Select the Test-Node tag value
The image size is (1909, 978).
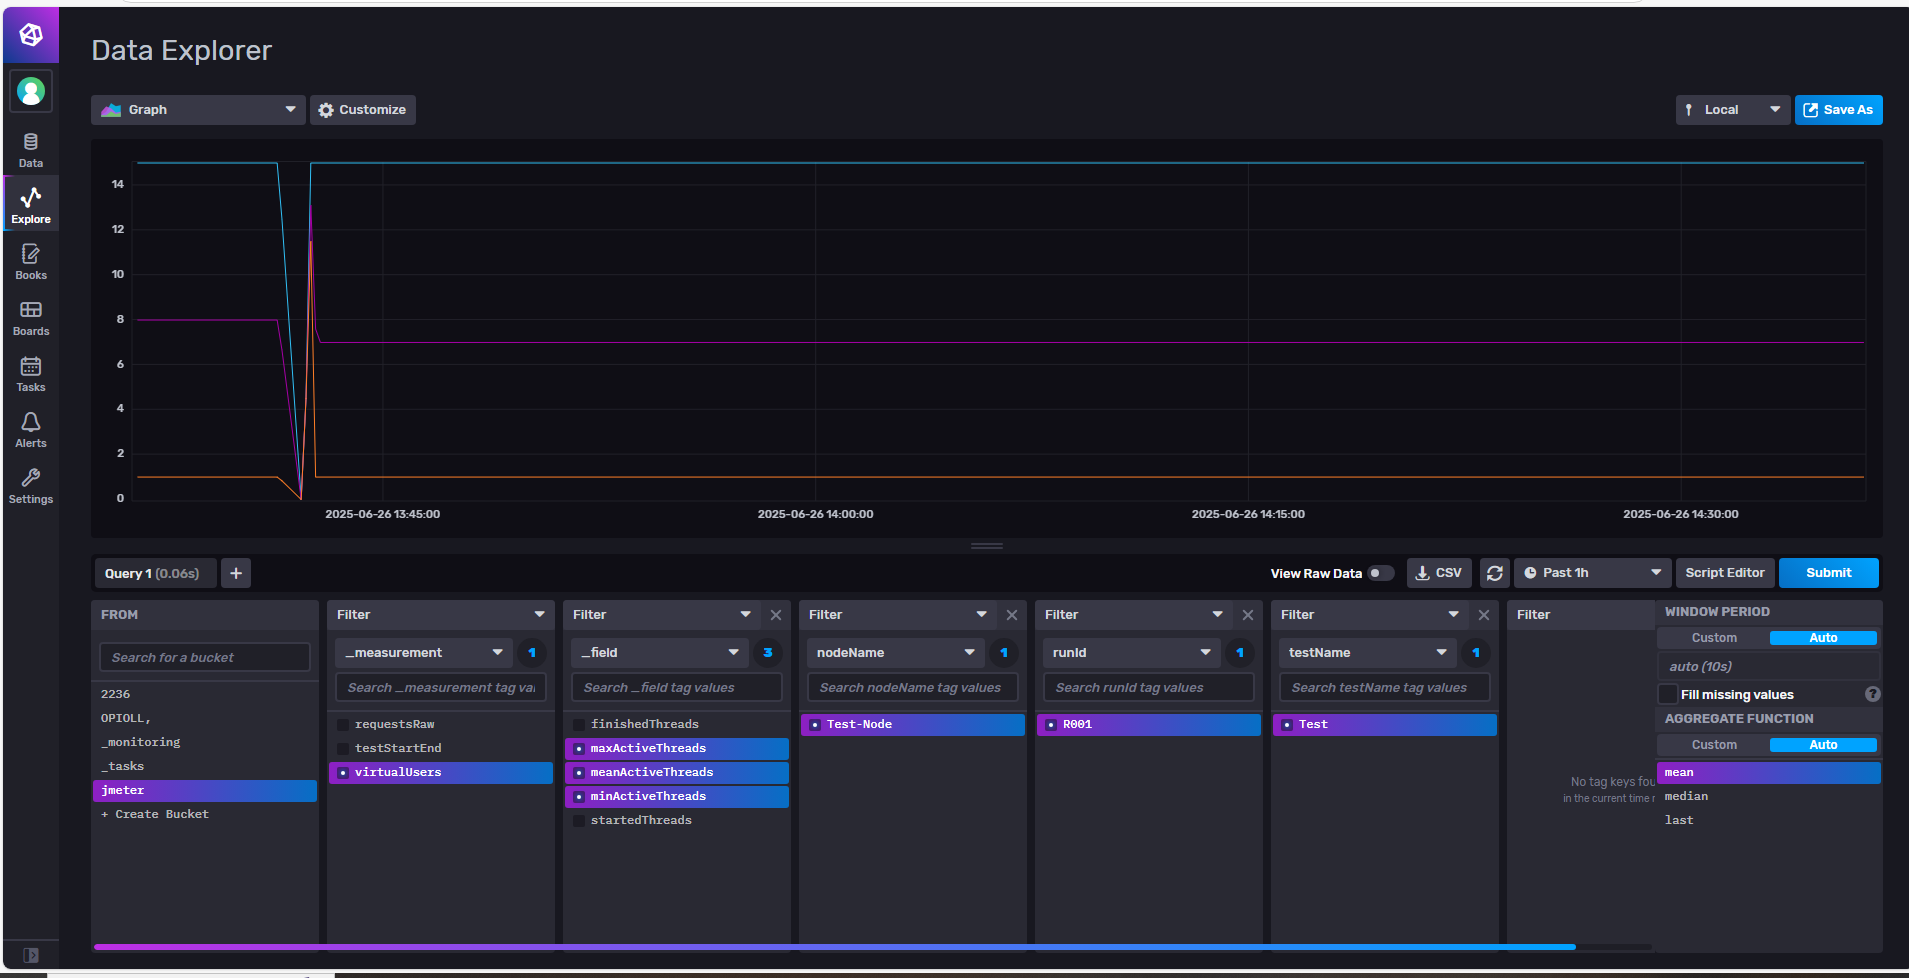tap(913, 725)
